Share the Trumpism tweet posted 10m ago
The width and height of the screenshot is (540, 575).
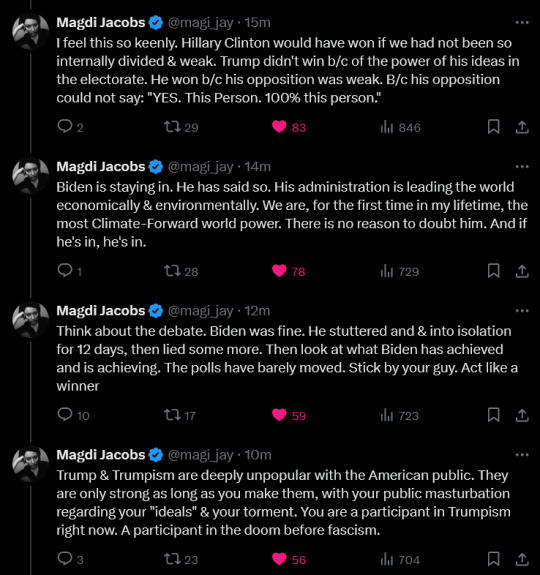(x=522, y=559)
